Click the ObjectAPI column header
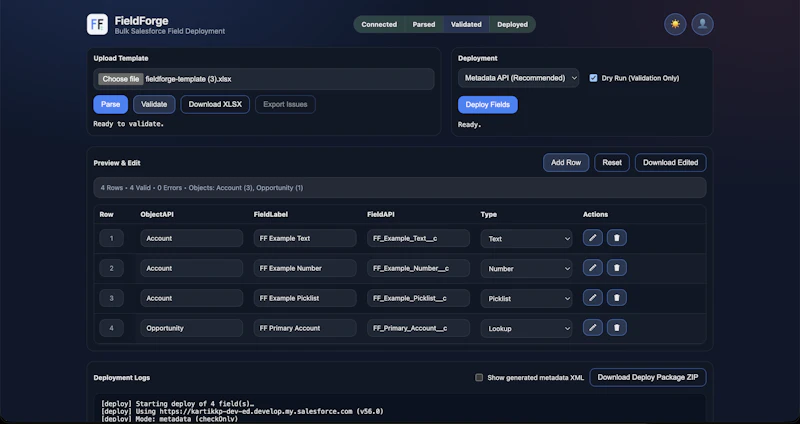The height and width of the screenshot is (424, 800). (x=157, y=214)
